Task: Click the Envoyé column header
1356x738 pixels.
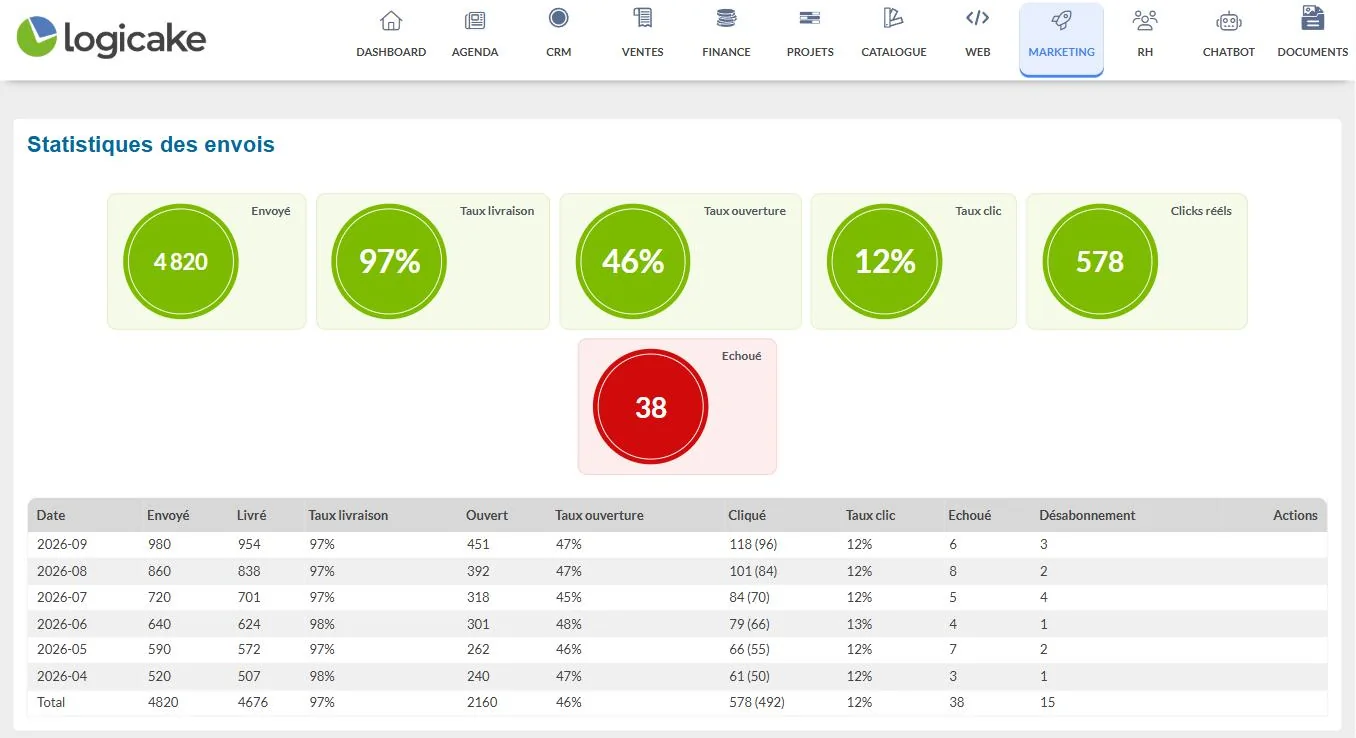Action: click(168, 516)
